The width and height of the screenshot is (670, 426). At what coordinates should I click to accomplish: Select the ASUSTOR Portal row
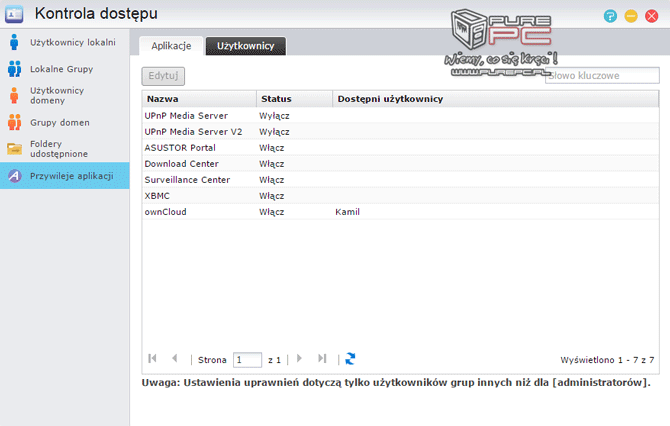coord(400,148)
